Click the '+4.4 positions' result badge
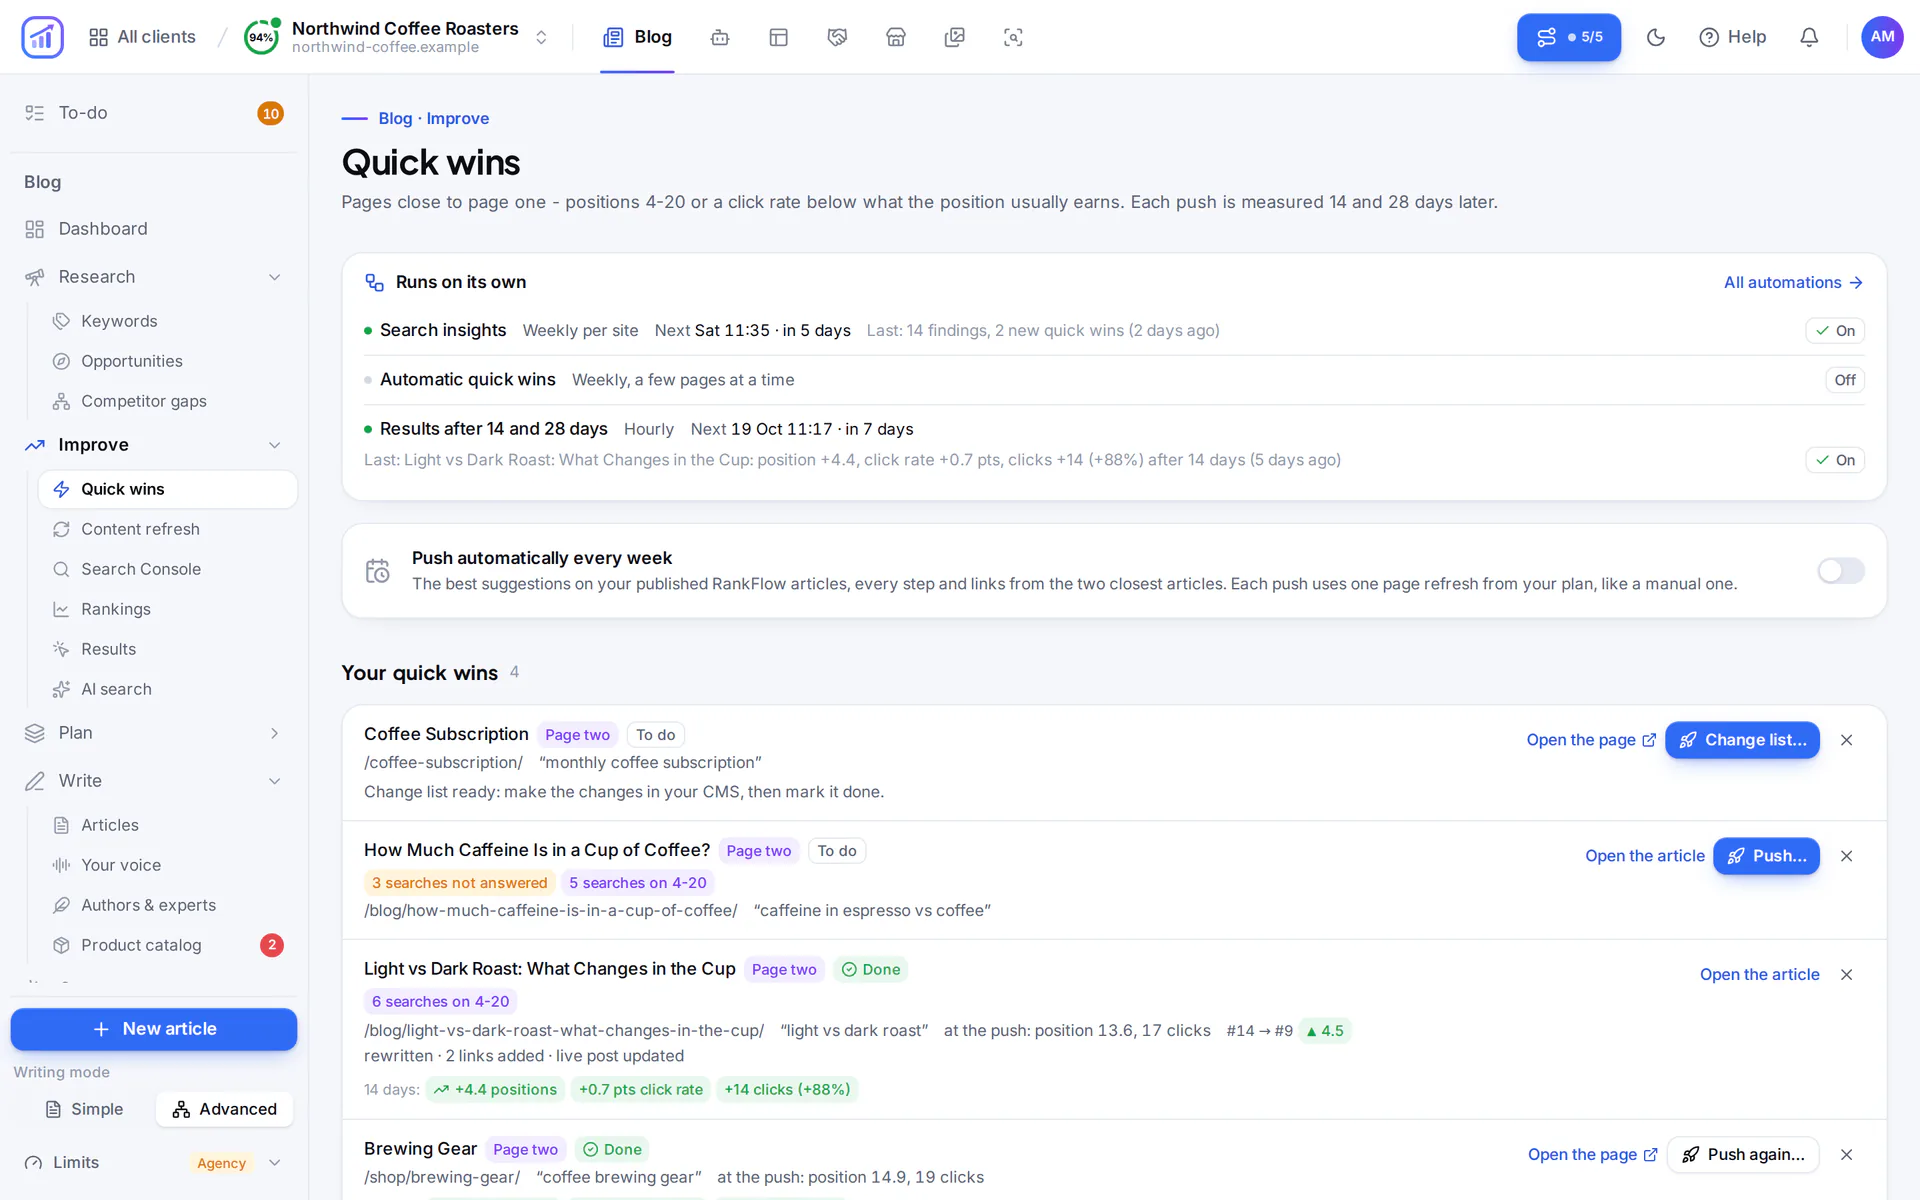 (x=495, y=1090)
